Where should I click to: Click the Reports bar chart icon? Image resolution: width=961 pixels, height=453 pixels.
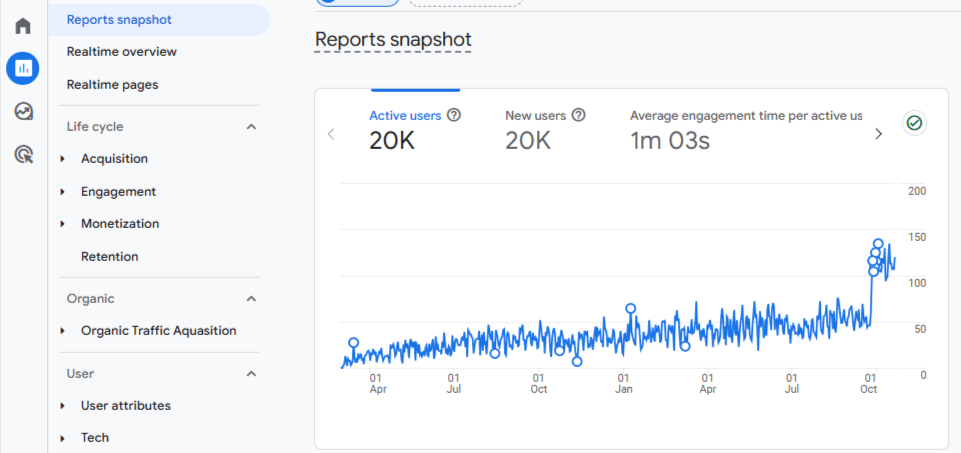(x=23, y=69)
